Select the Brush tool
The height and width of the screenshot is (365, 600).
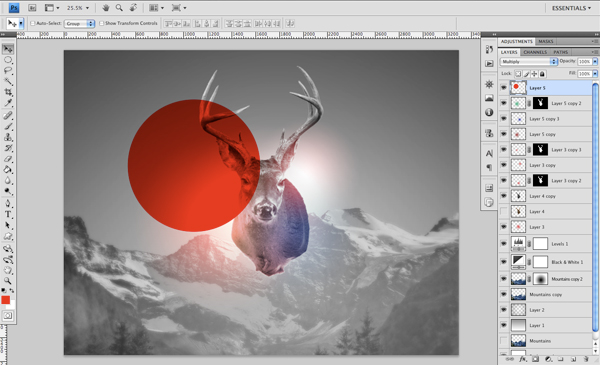tap(8, 126)
